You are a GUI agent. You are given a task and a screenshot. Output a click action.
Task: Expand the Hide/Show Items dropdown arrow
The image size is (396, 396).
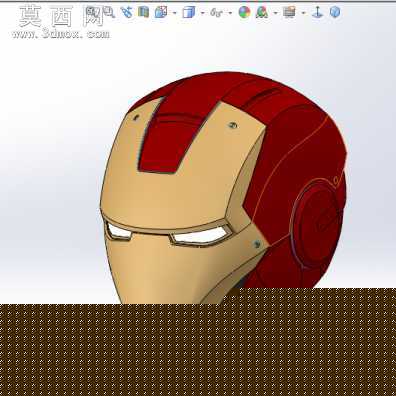[x=230, y=13]
